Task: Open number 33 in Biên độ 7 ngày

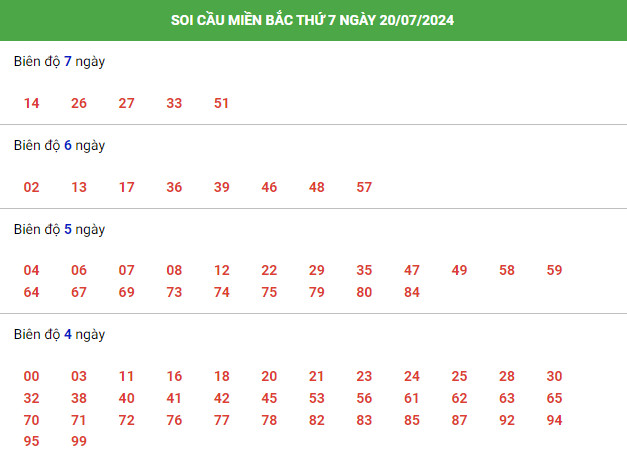Action: [174, 103]
